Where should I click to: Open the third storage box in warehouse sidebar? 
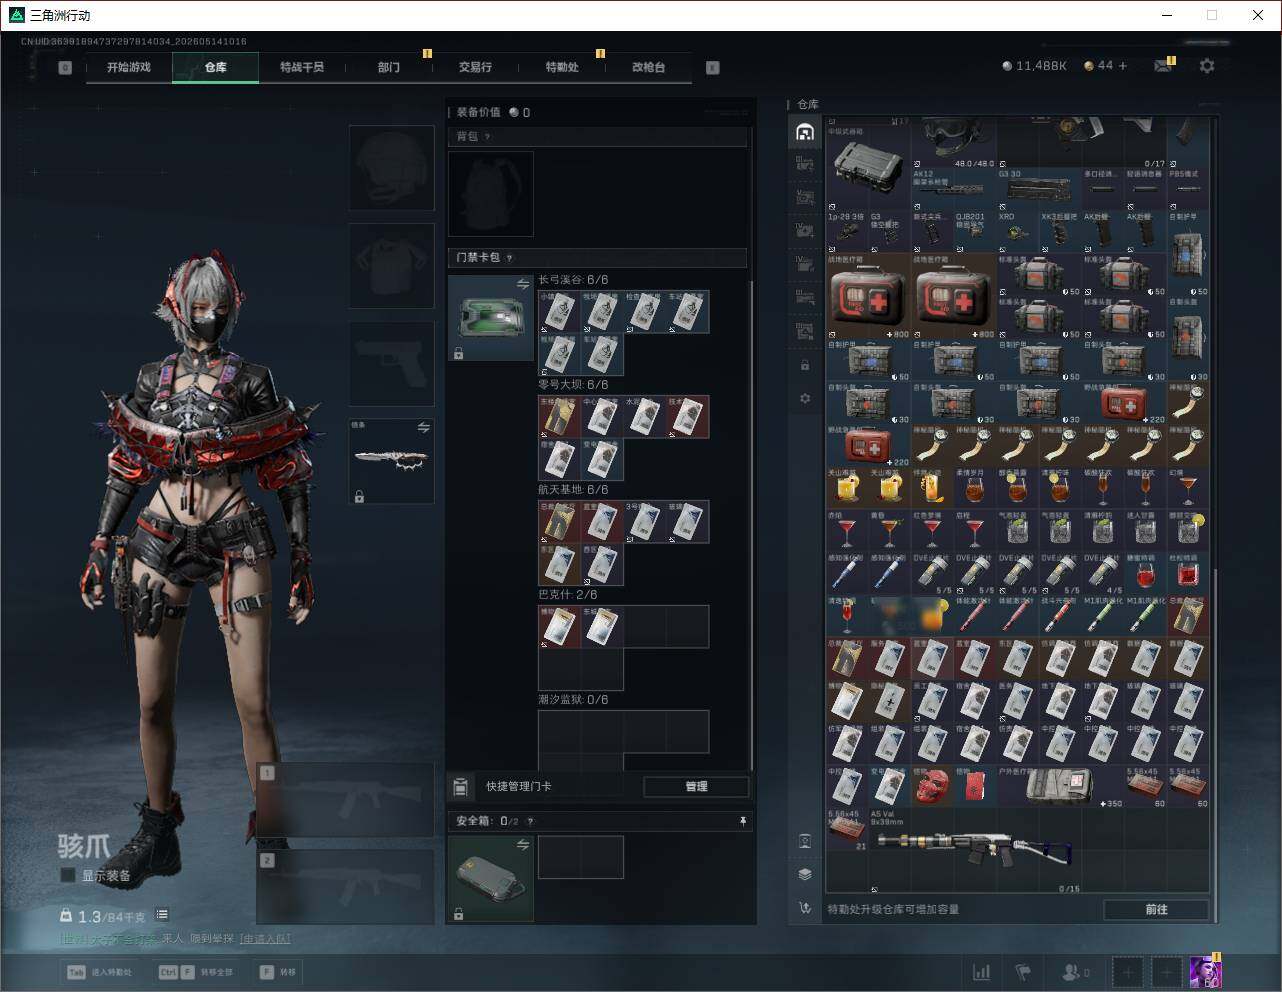pyautogui.click(x=805, y=197)
